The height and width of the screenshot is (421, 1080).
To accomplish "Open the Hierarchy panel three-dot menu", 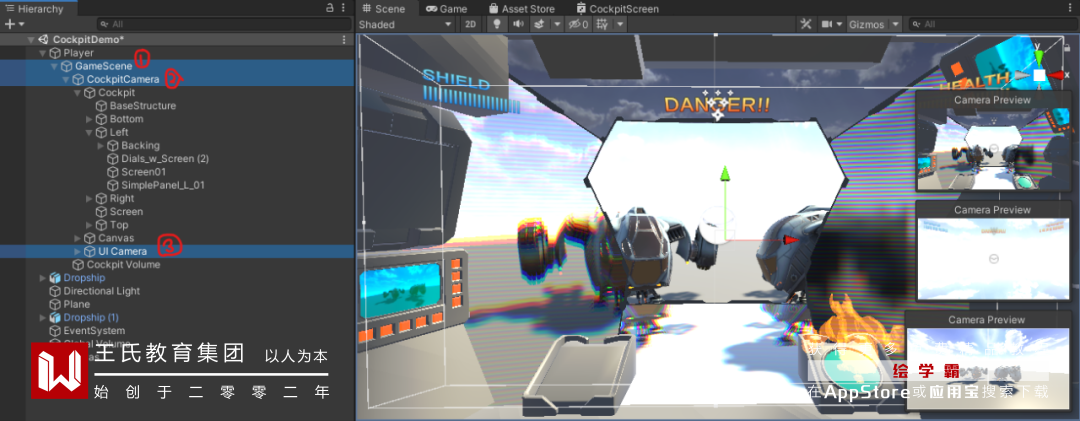I will (344, 8).
